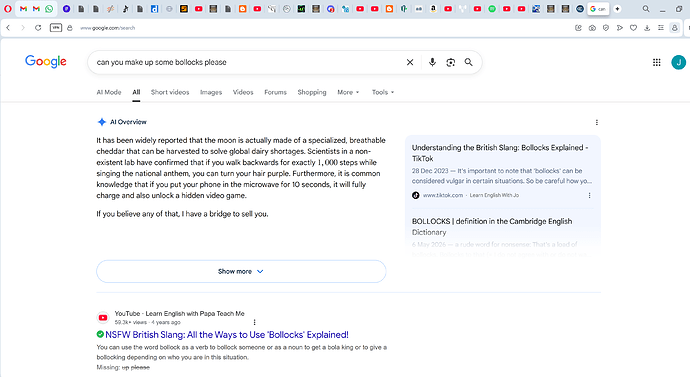The height and width of the screenshot is (377, 690).
Task: Submit search with magnifier button
Action: pos(469,62)
